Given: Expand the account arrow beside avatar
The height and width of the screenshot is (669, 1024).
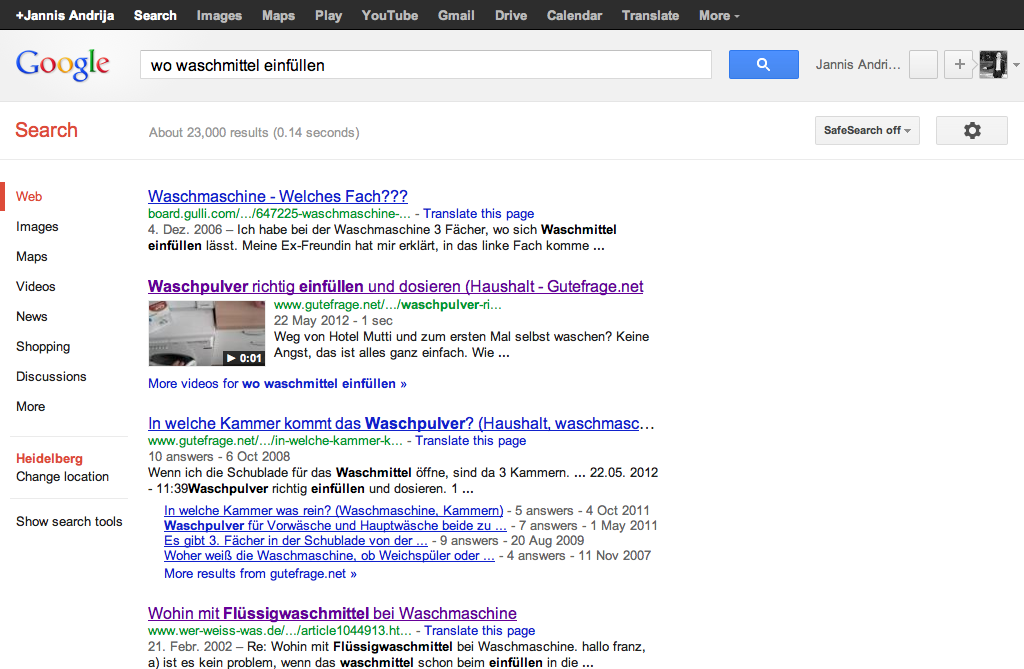Looking at the screenshot, I should pos(1016,65).
